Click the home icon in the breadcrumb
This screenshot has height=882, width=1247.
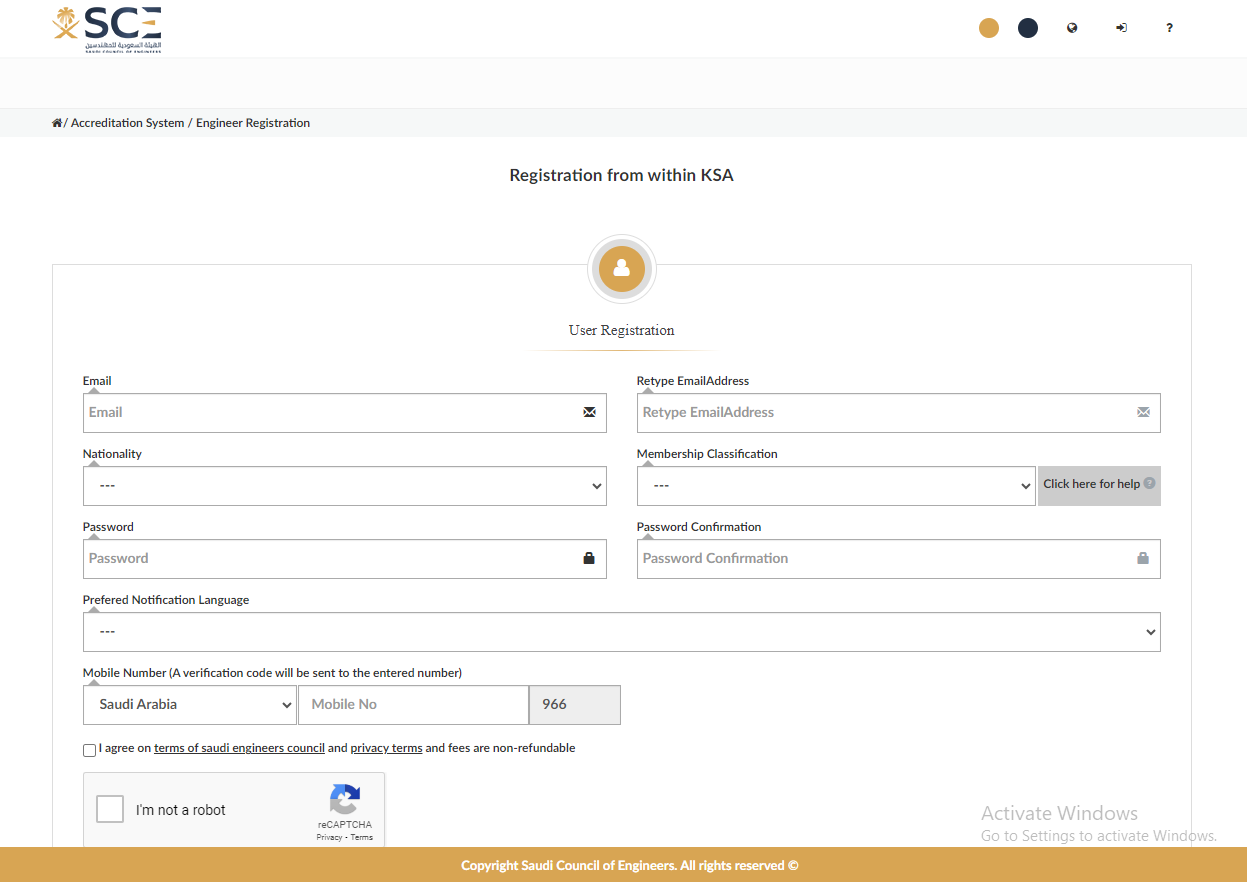(57, 122)
